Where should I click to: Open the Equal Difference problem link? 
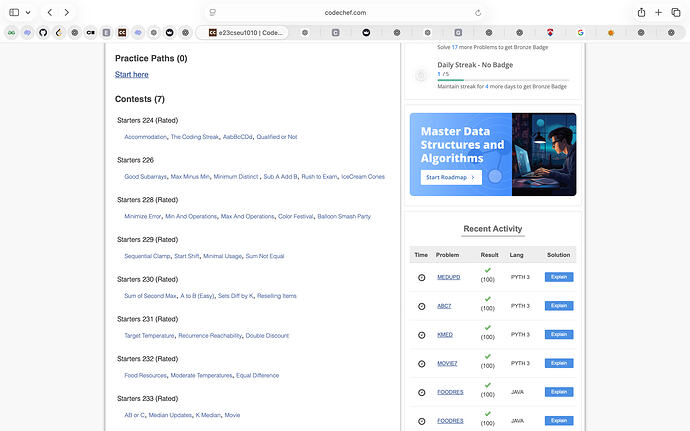257,376
